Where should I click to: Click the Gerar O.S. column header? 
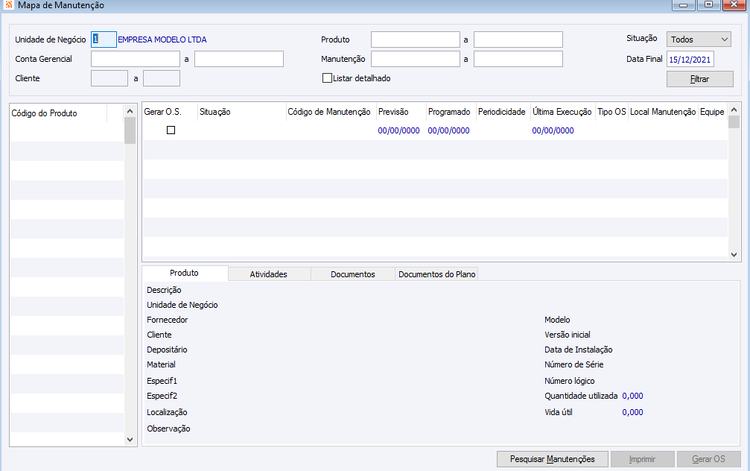pyautogui.click(x=170, y=112)
